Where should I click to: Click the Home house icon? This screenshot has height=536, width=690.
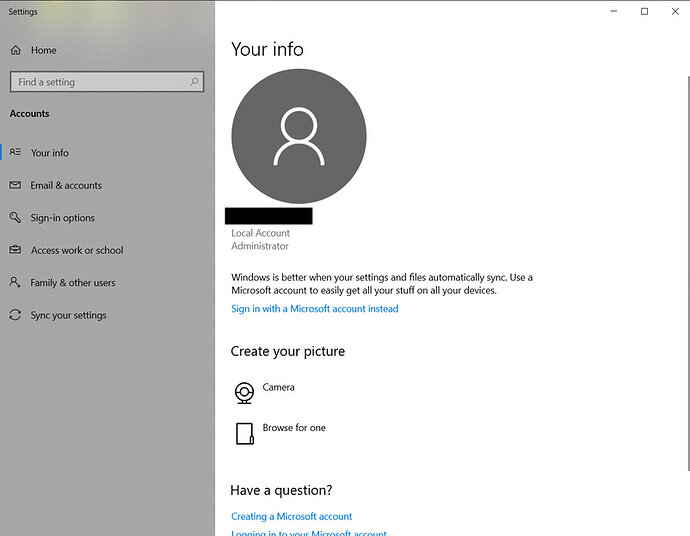coord(16,50)
